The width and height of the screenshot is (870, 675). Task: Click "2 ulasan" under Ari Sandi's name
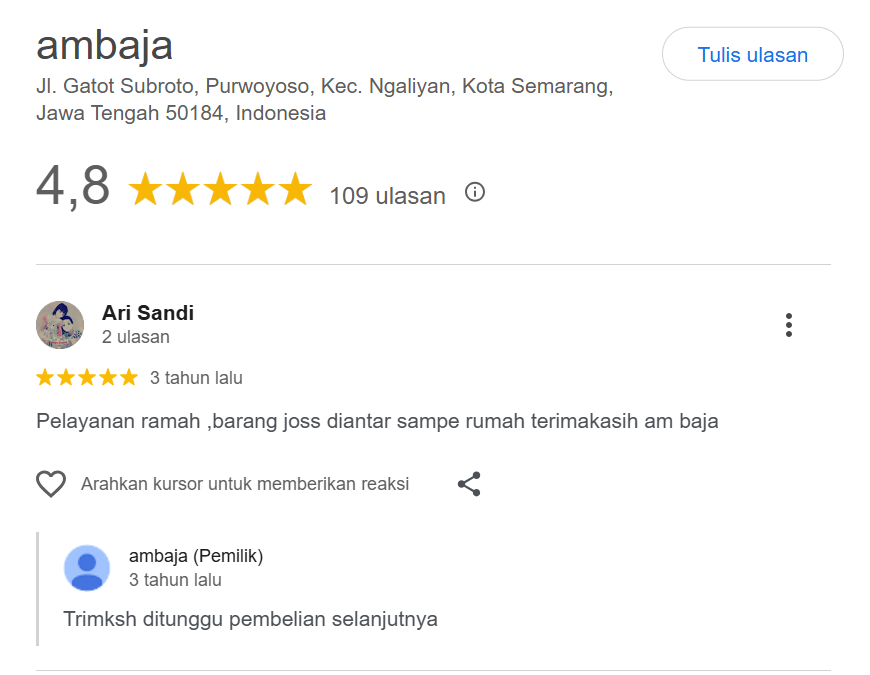pos(136,337)
